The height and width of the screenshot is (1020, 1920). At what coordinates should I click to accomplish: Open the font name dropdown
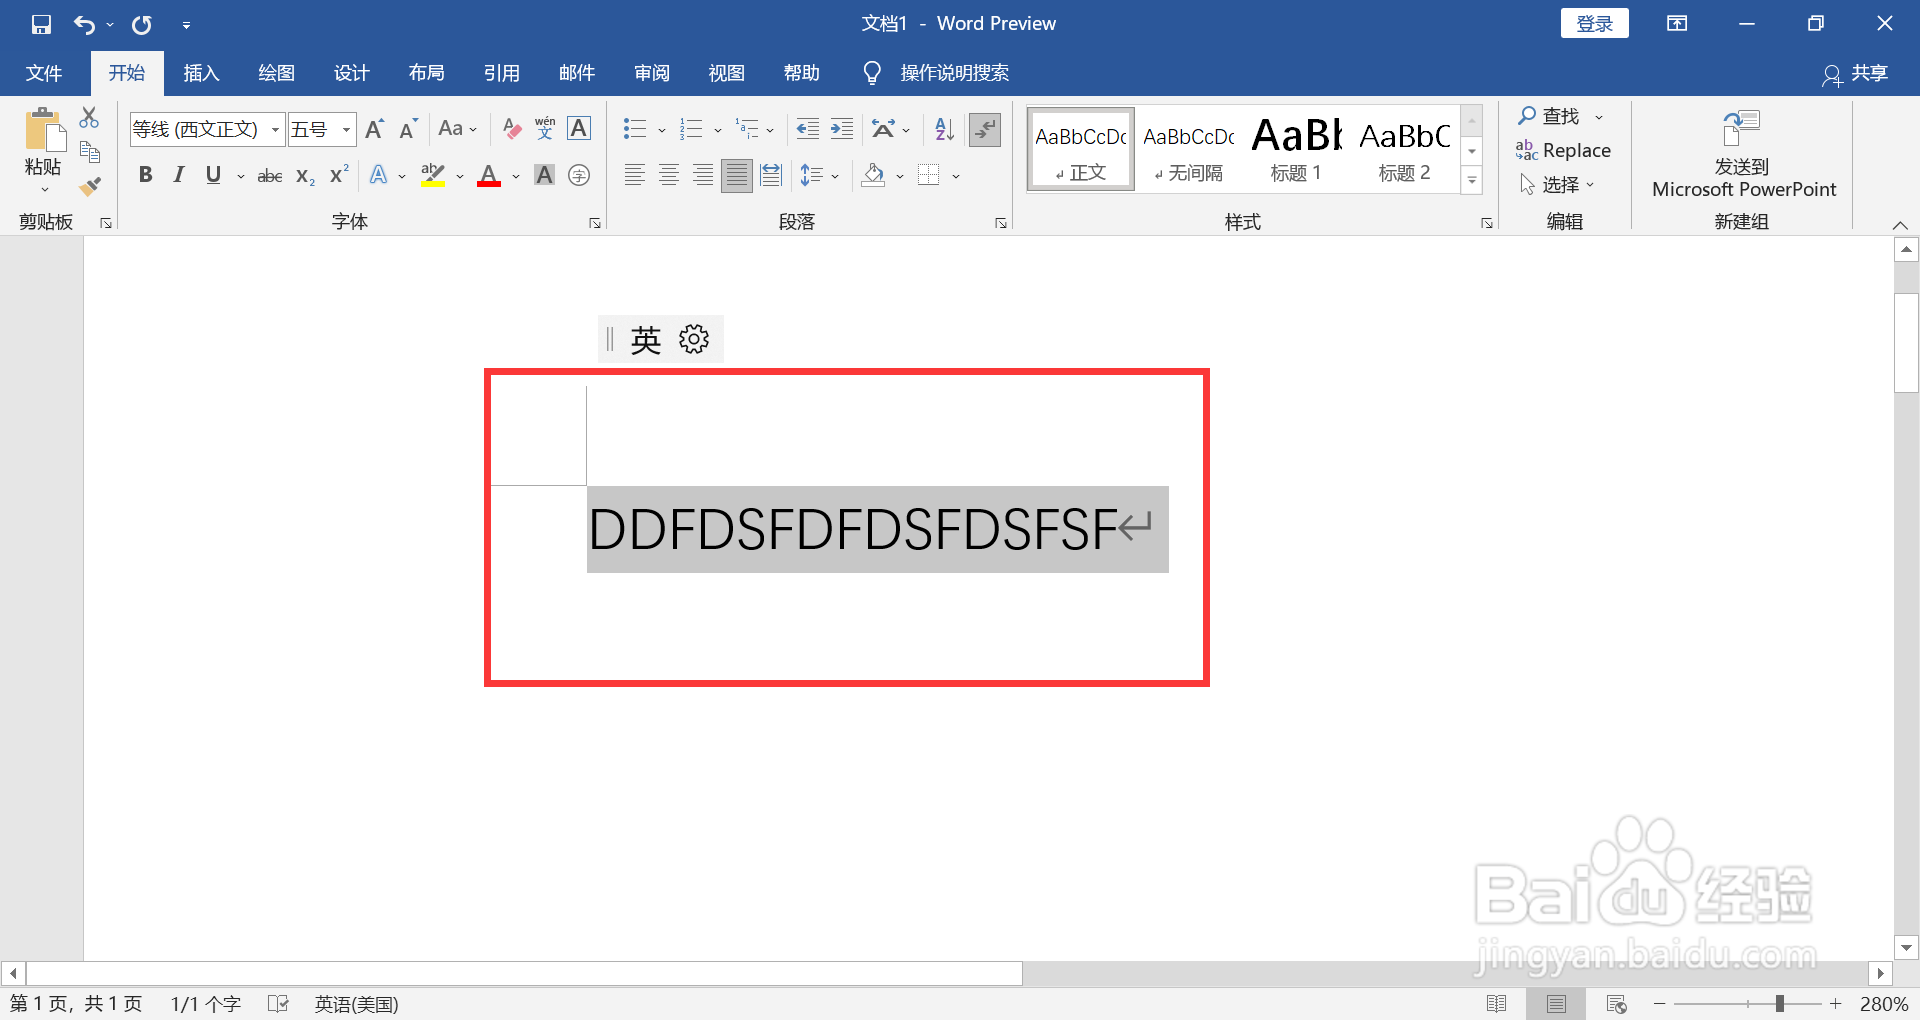275,129
